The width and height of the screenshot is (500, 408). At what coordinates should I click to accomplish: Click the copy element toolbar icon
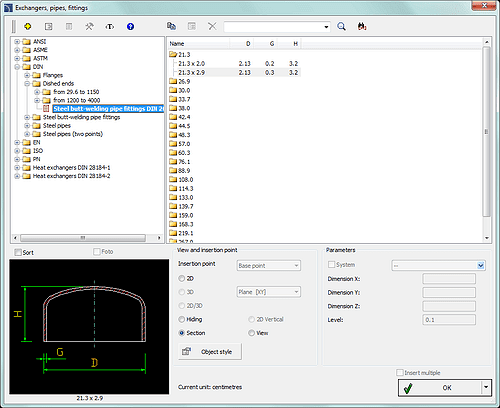coord(171,26)
